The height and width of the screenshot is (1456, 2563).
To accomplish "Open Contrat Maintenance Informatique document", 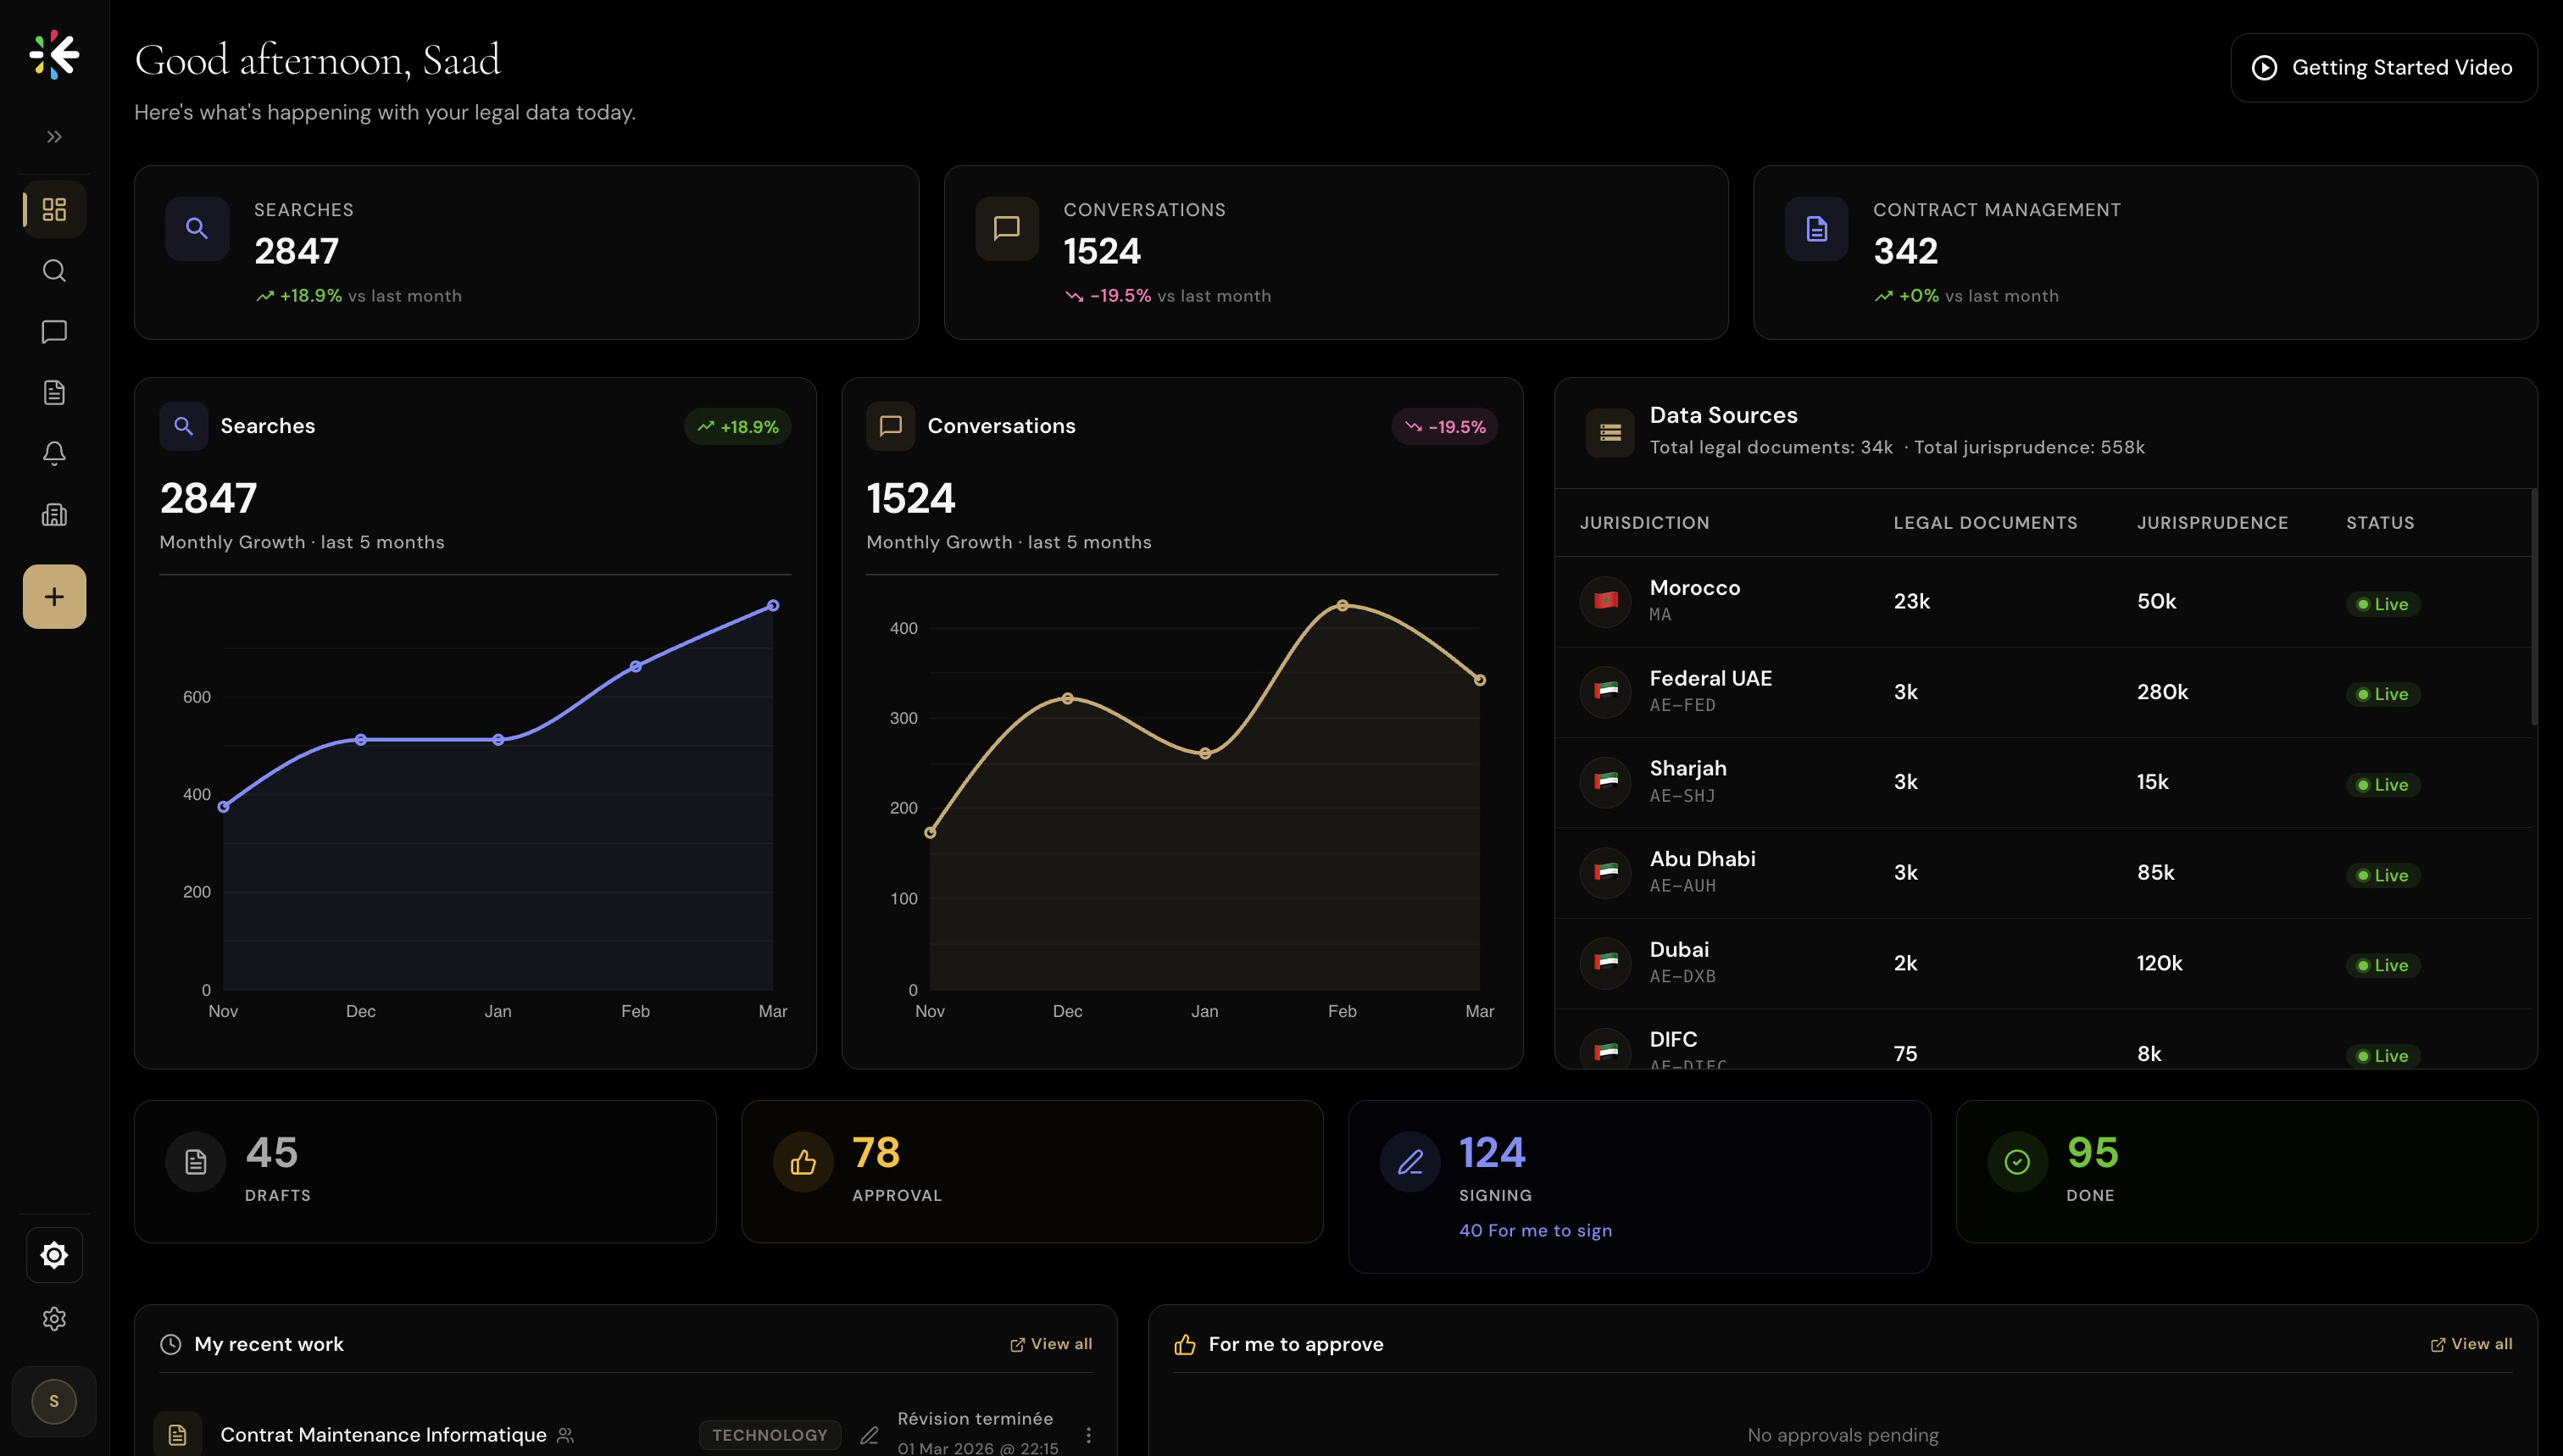I will [x=383, y=1435].
